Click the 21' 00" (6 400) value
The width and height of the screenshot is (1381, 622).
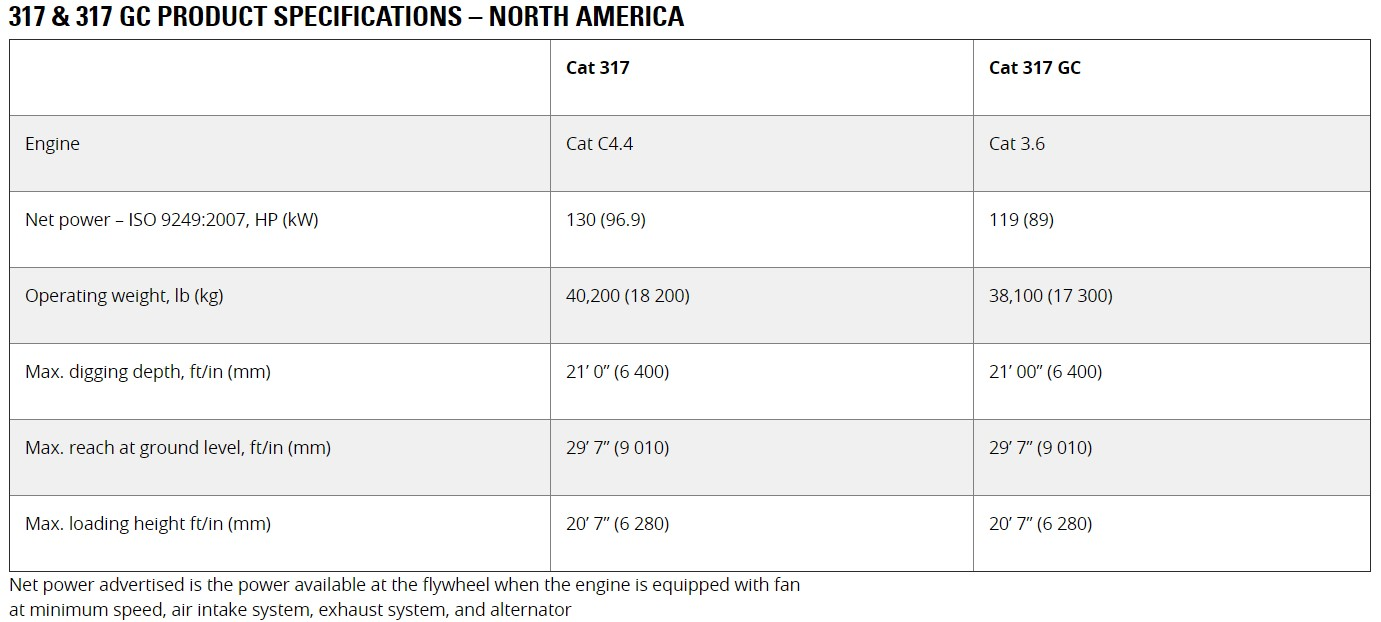[1045, 372]
